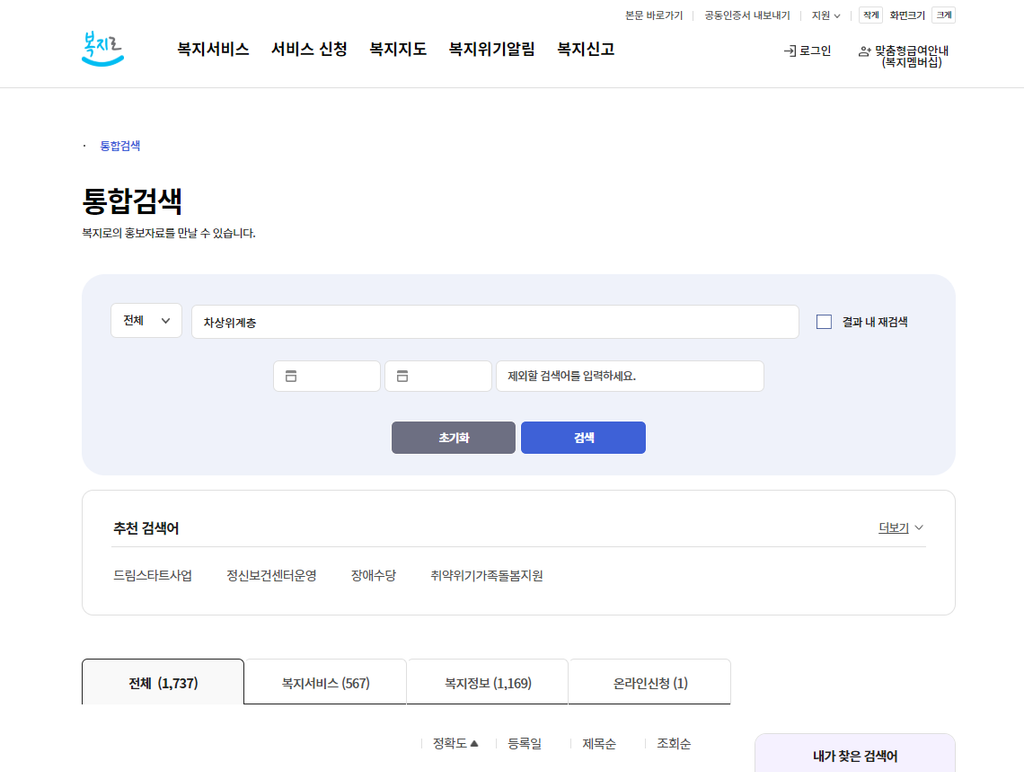
Task: Click the search keyword field containing 차상위계층
Action: tap(495, 322)
